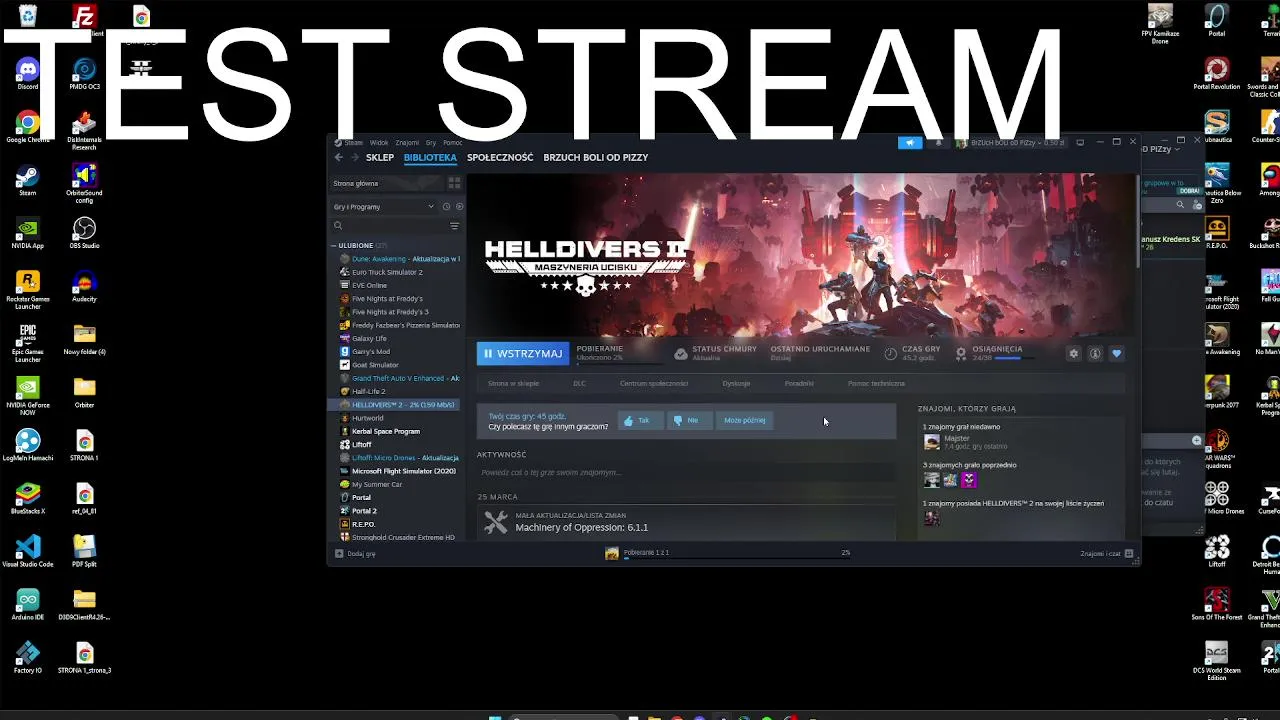Open the BRZUCH BOLI OD PIZZY profile tab
This screenshot has height=720, width=1280.
[x=595, y=157]
